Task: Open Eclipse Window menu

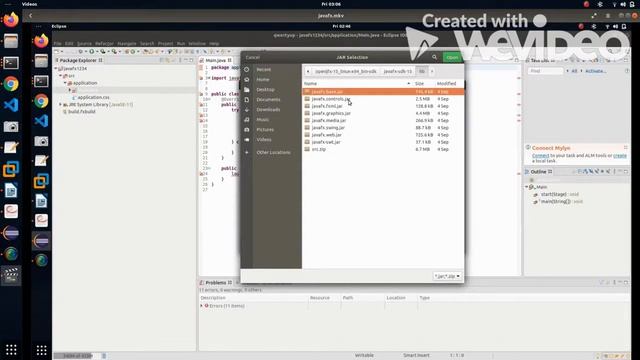Action: point(197,43)
